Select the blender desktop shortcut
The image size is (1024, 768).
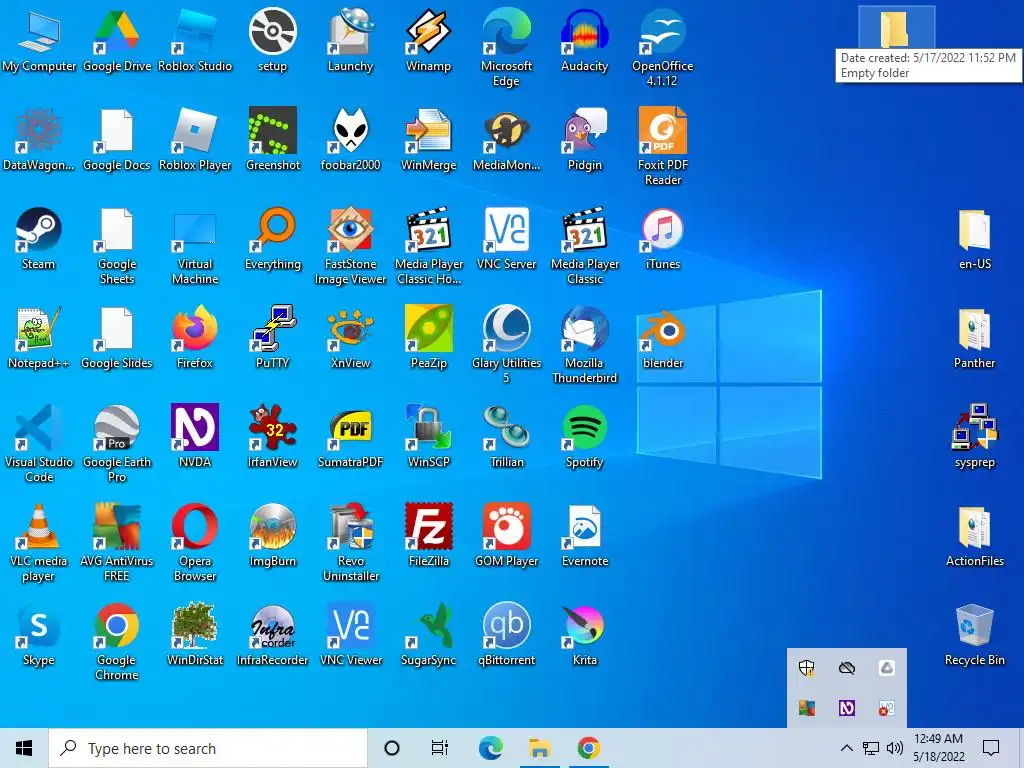(x=663, y=337)
